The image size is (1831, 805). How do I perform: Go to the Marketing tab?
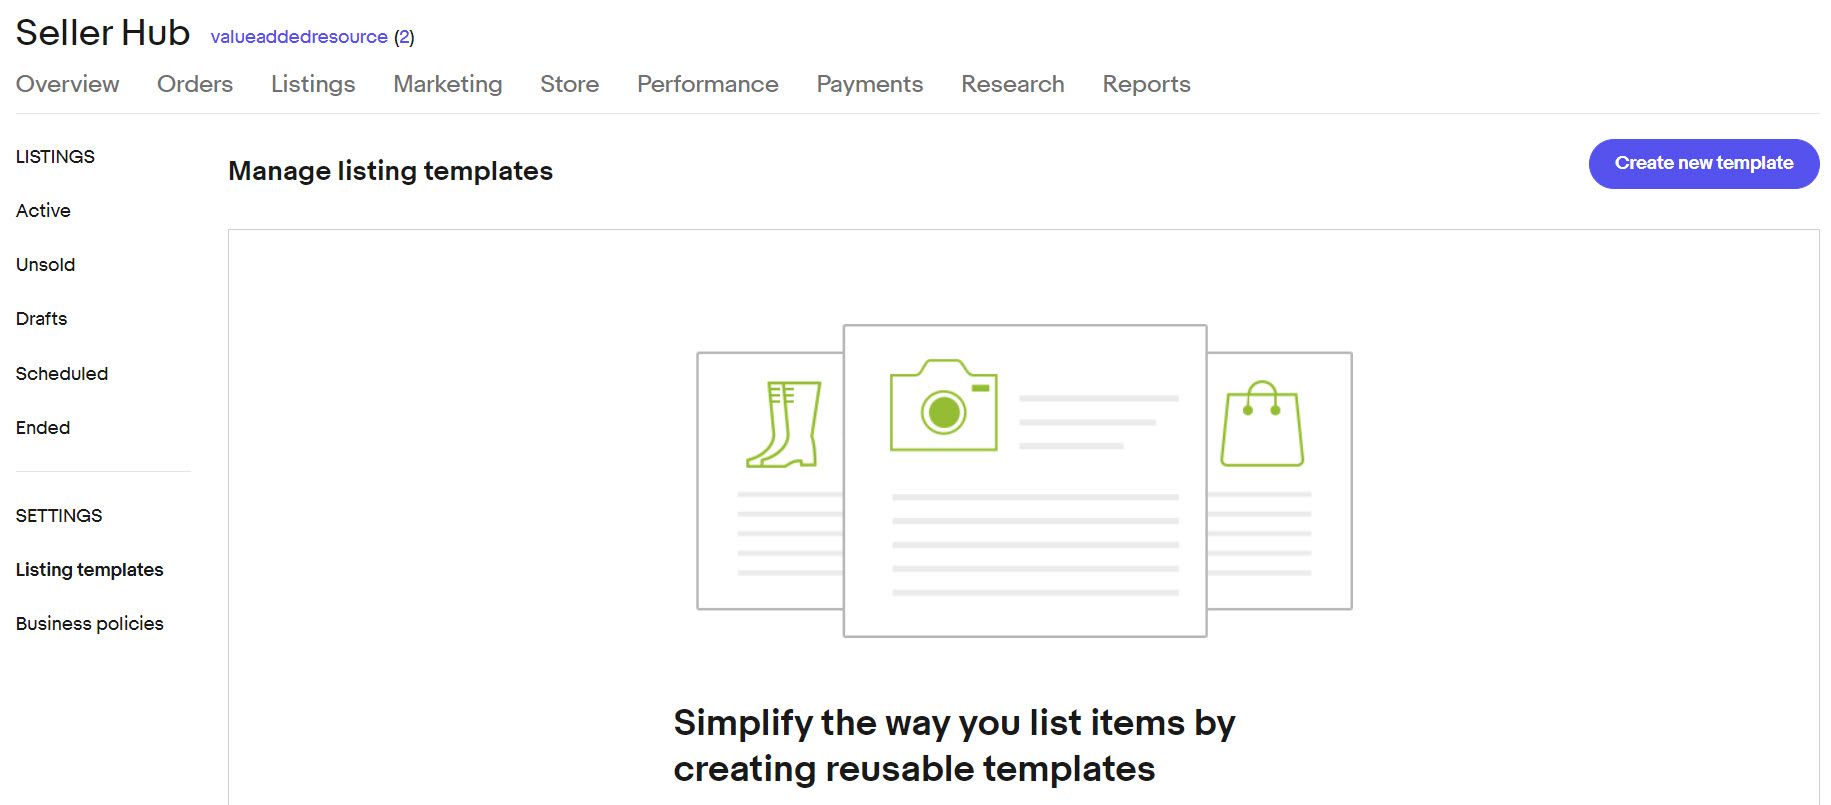coord(448,84)
